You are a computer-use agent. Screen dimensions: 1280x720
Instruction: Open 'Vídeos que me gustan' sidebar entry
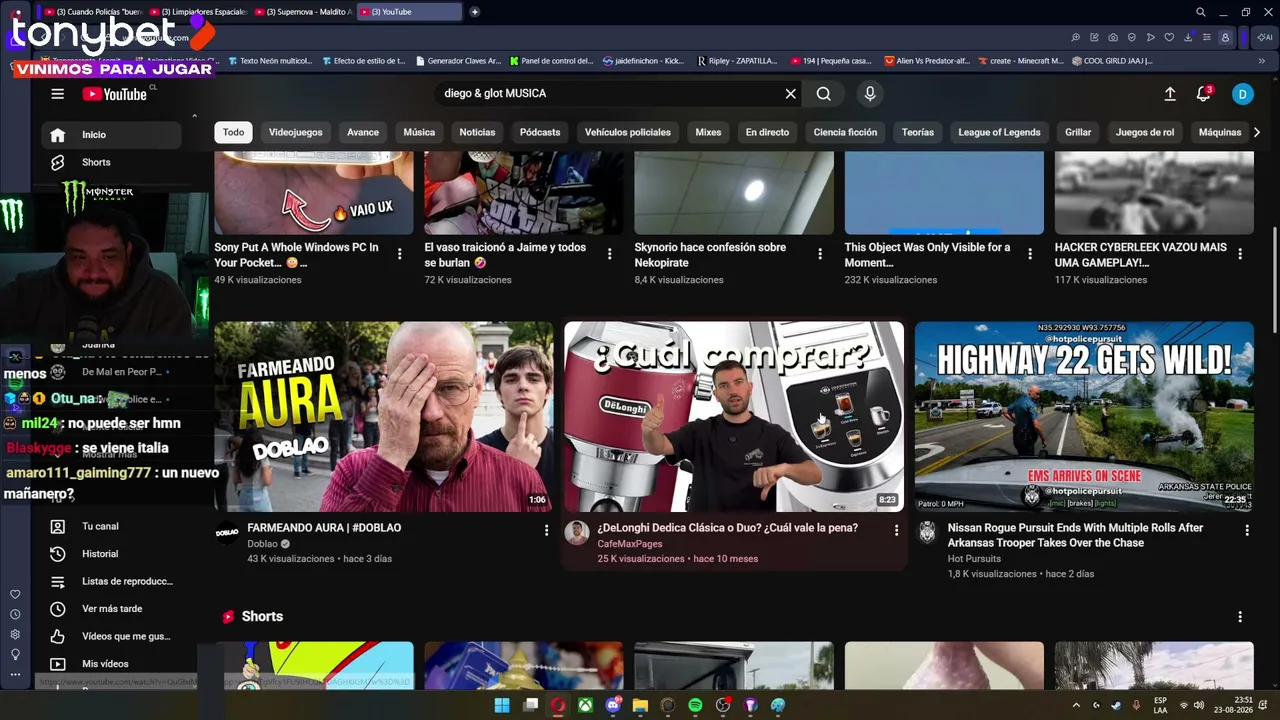click(112, 636)
